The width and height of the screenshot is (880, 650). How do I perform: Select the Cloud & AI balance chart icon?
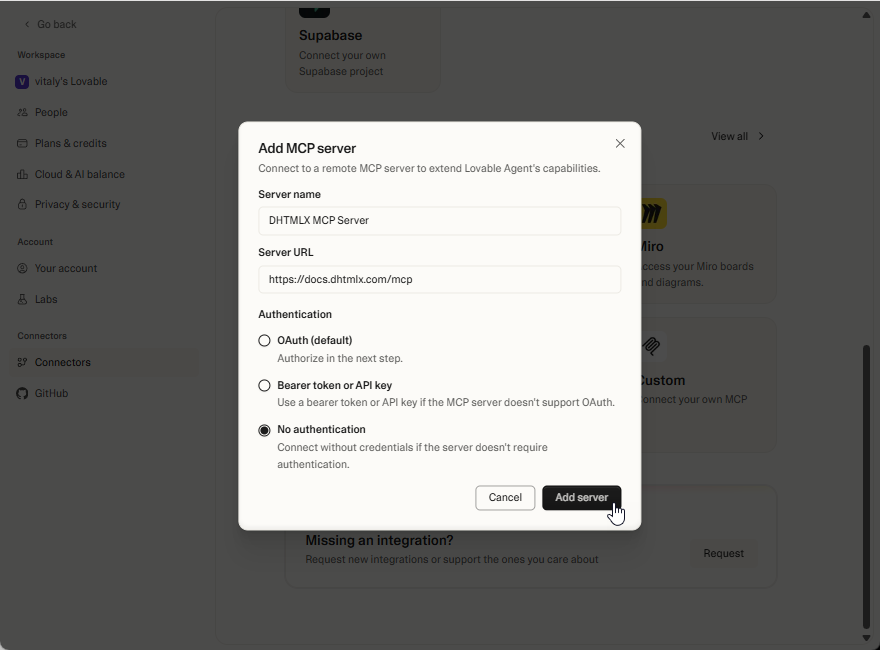click(22, 173)
